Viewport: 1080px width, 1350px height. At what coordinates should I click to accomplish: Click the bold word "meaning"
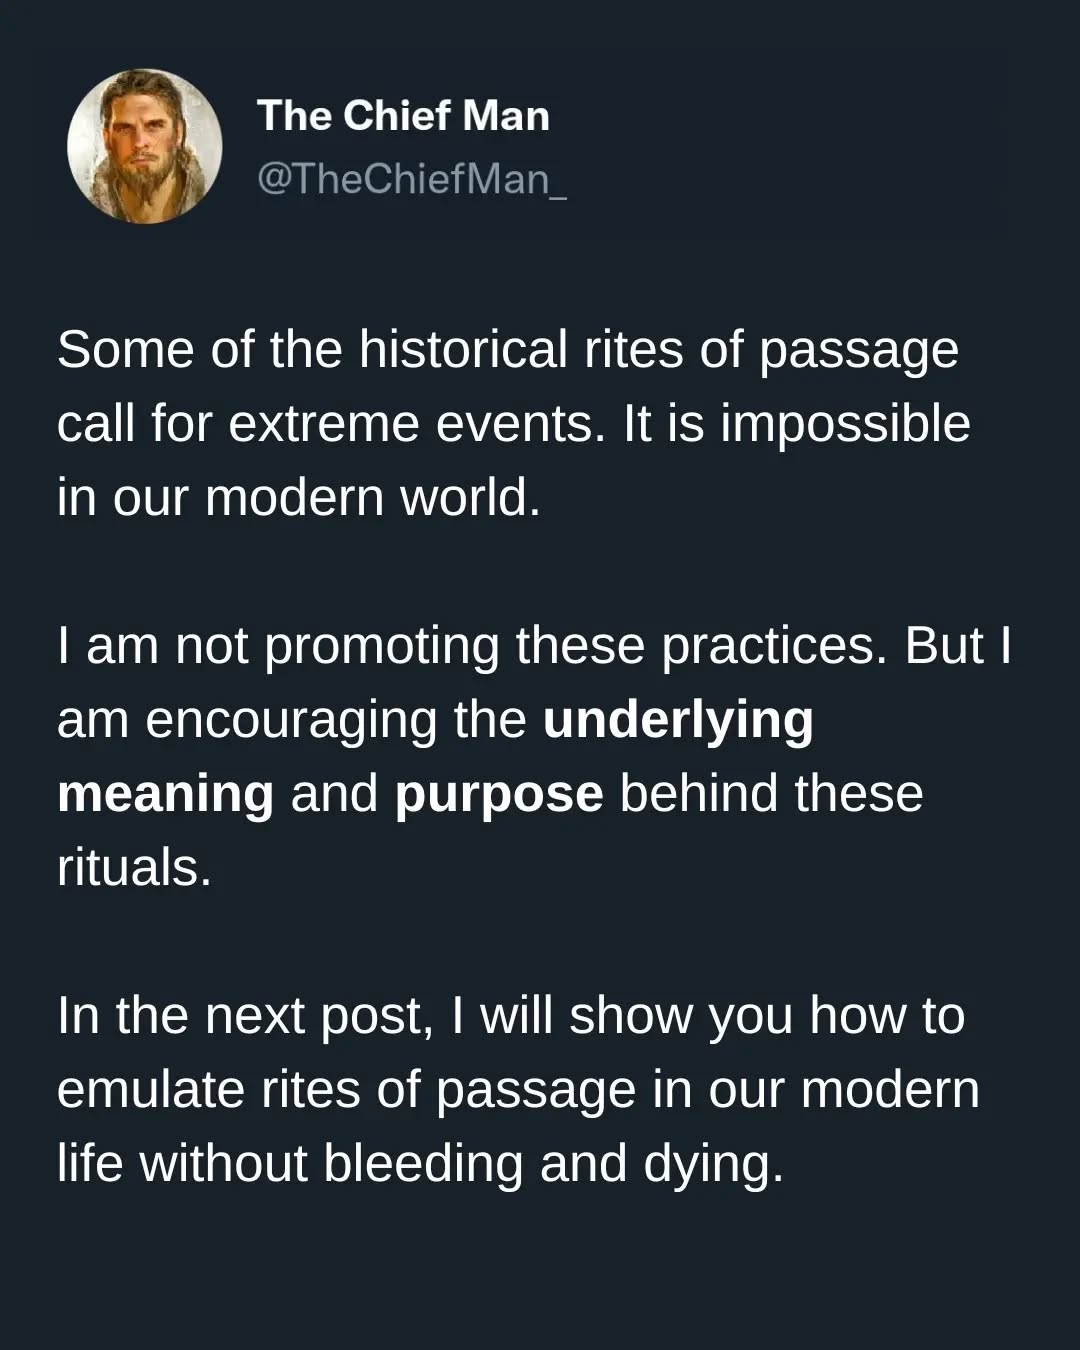click(165, 794)
